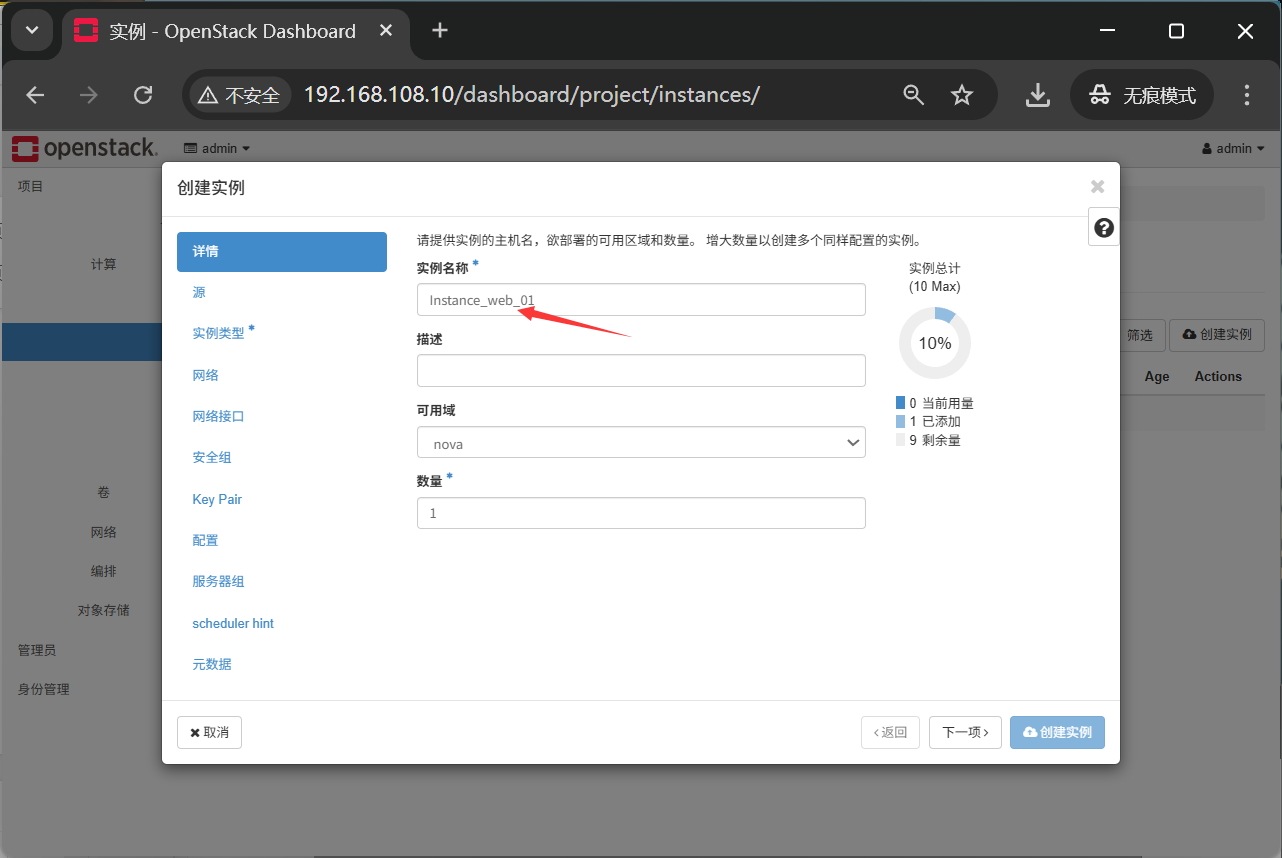Screen dimensions: 1282x858
Task: Expand 项目 in the sidebar
Action: (x=31, y=186)
